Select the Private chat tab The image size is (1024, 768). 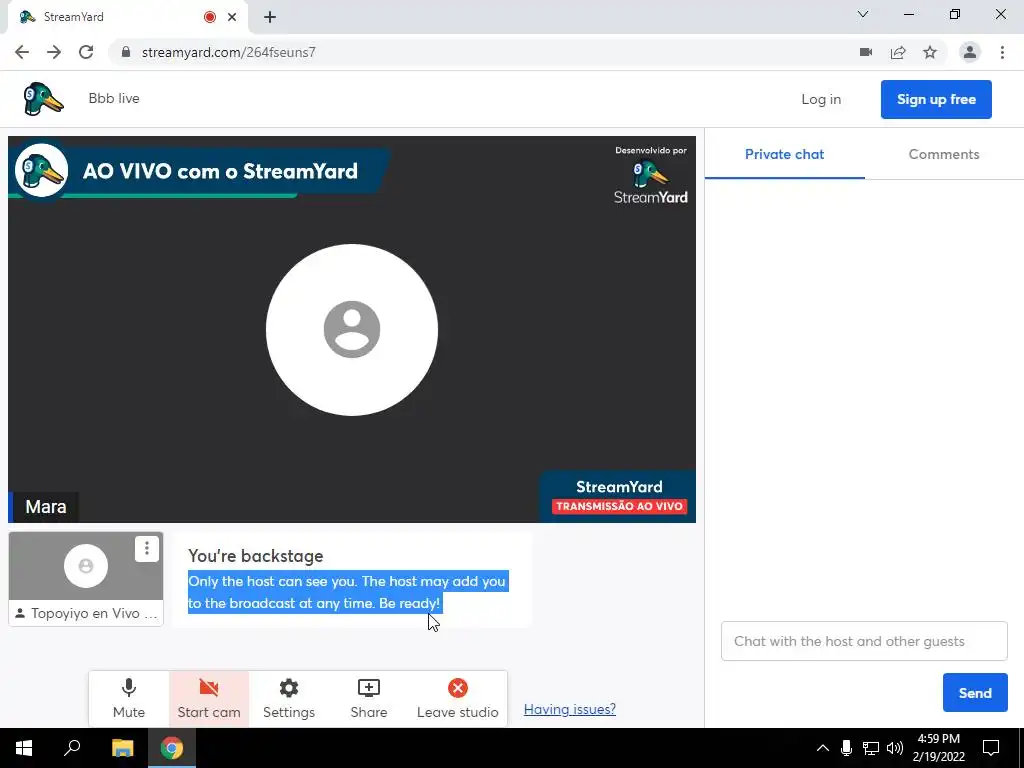click(x=784, y=155)
